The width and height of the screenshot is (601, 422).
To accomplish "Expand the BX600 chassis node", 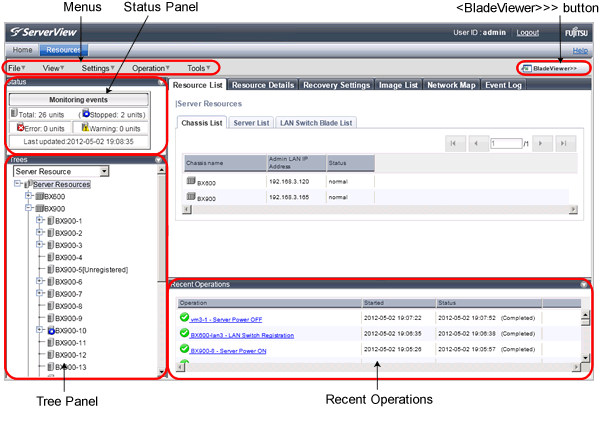I will (x=28, y=196).
